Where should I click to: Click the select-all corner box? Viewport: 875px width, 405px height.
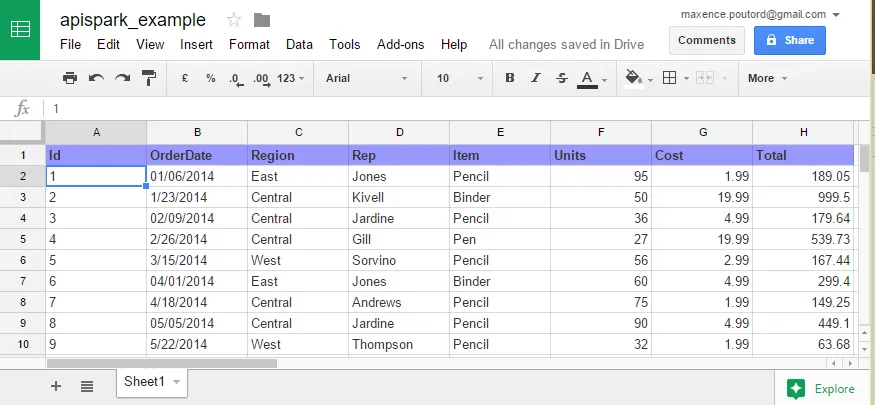point(22,132)
